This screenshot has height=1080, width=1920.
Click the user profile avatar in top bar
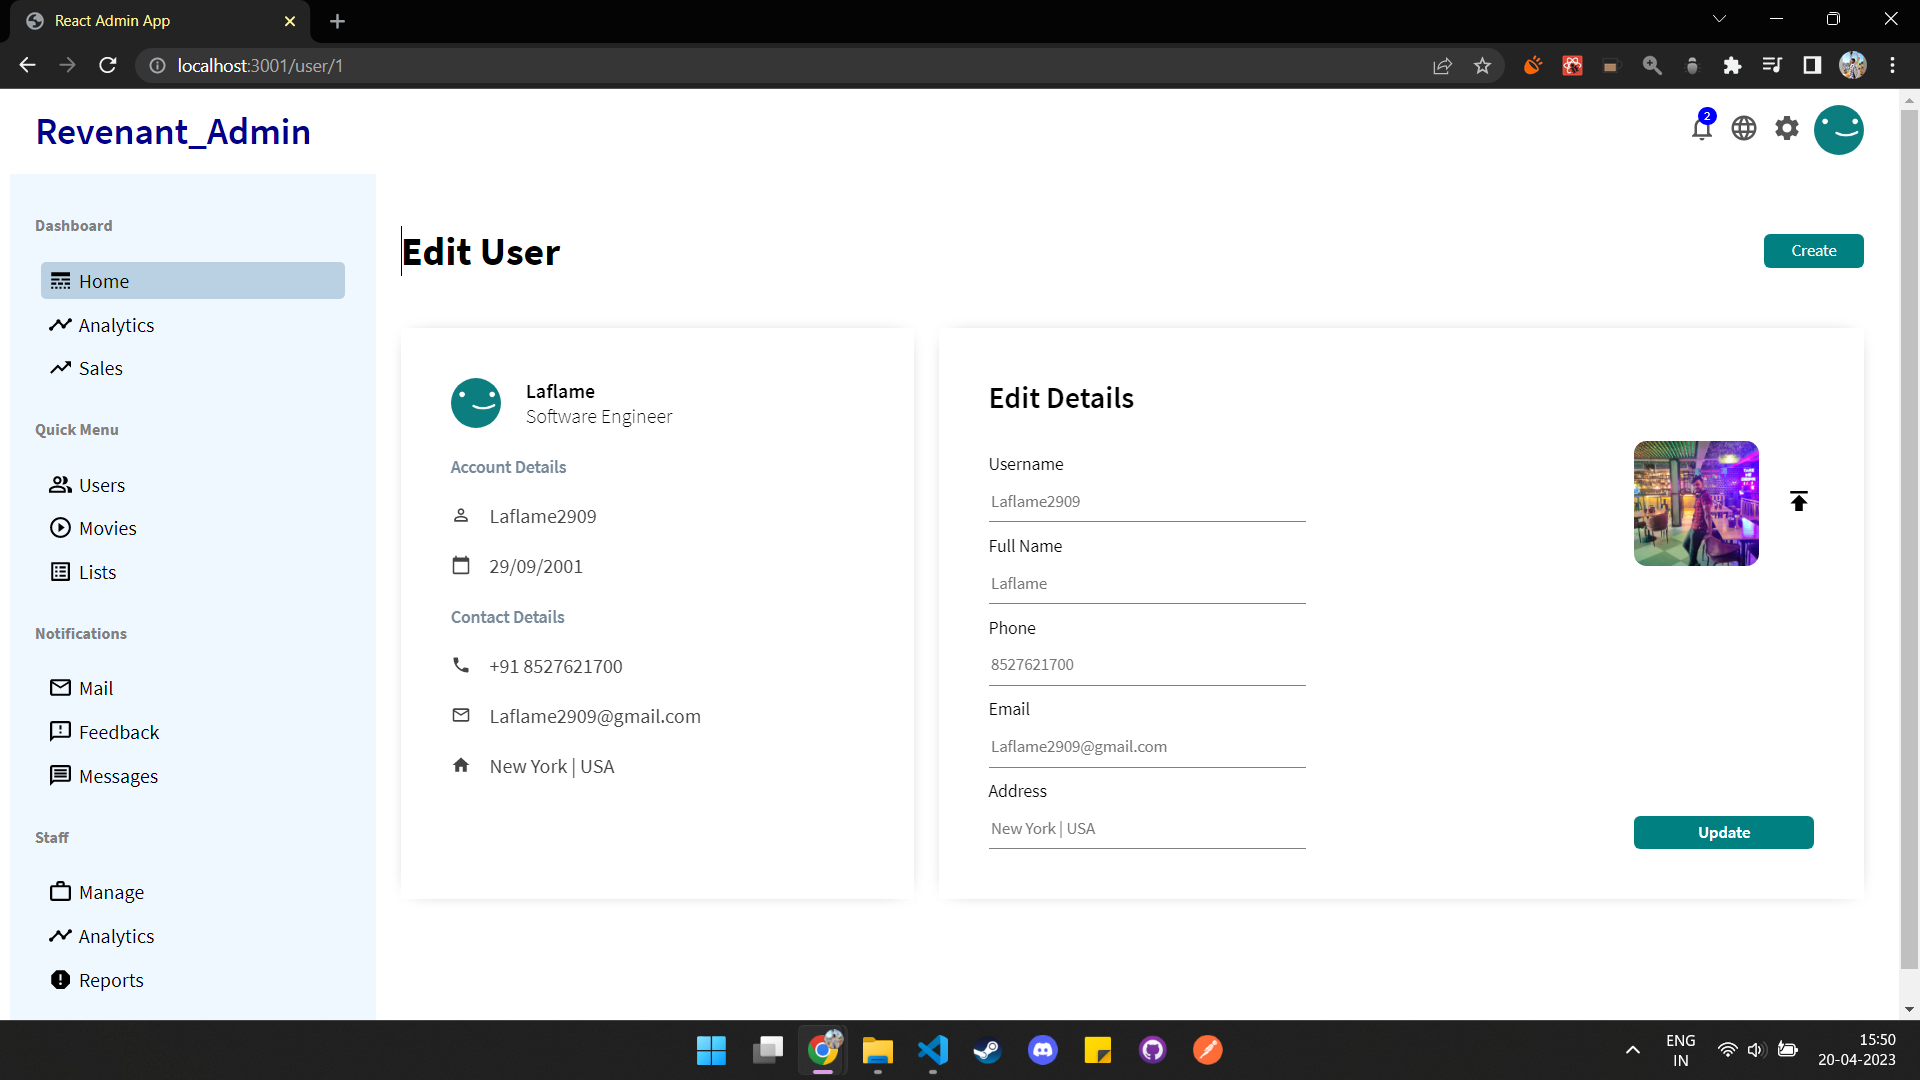click(x=1839, y=129)
